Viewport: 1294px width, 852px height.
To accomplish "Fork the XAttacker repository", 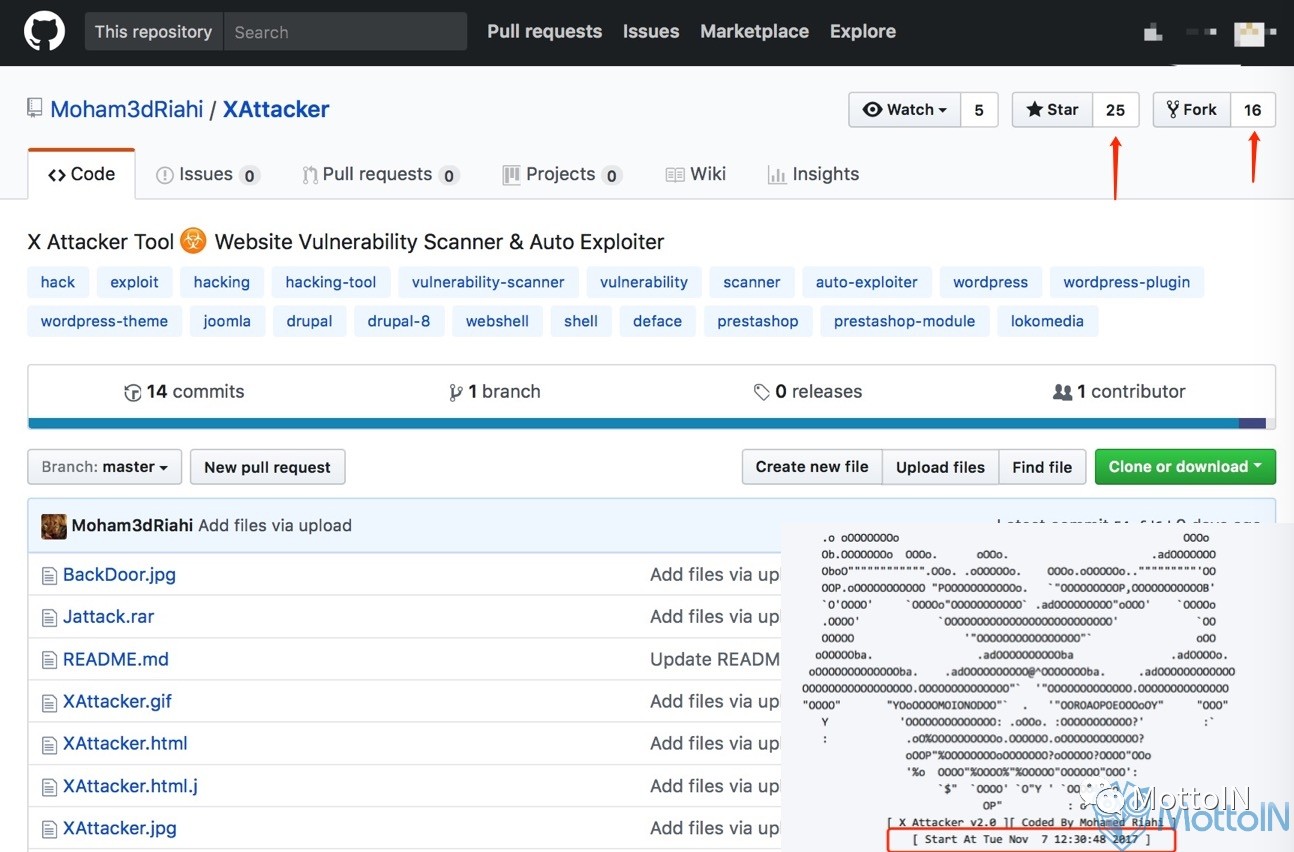I will 1192,110.
